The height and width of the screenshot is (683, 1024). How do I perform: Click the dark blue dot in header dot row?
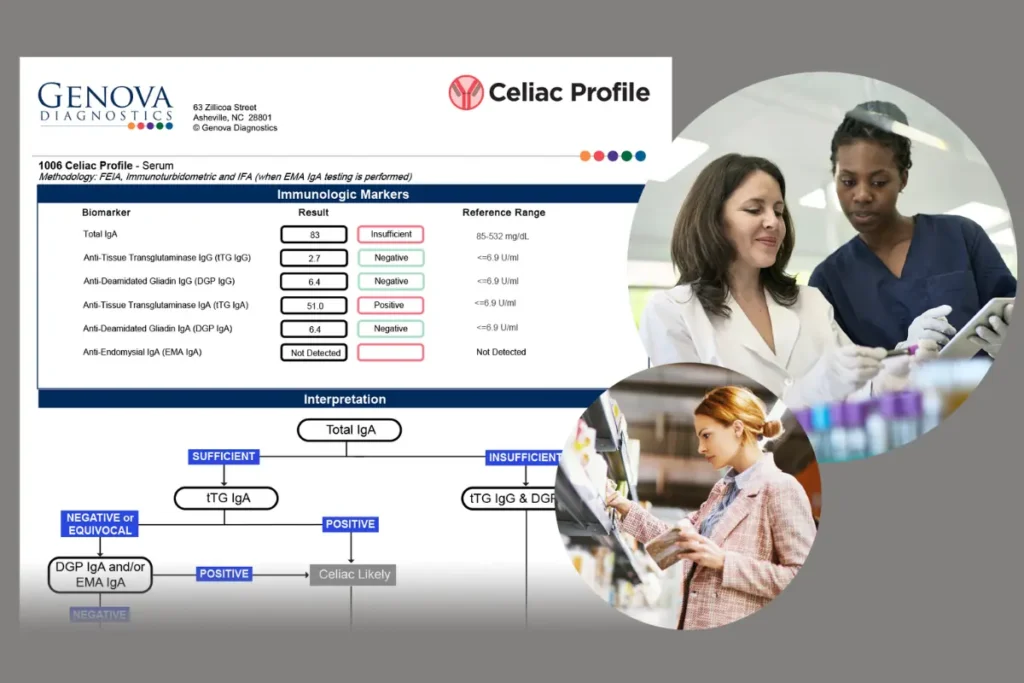coord(640,156)
